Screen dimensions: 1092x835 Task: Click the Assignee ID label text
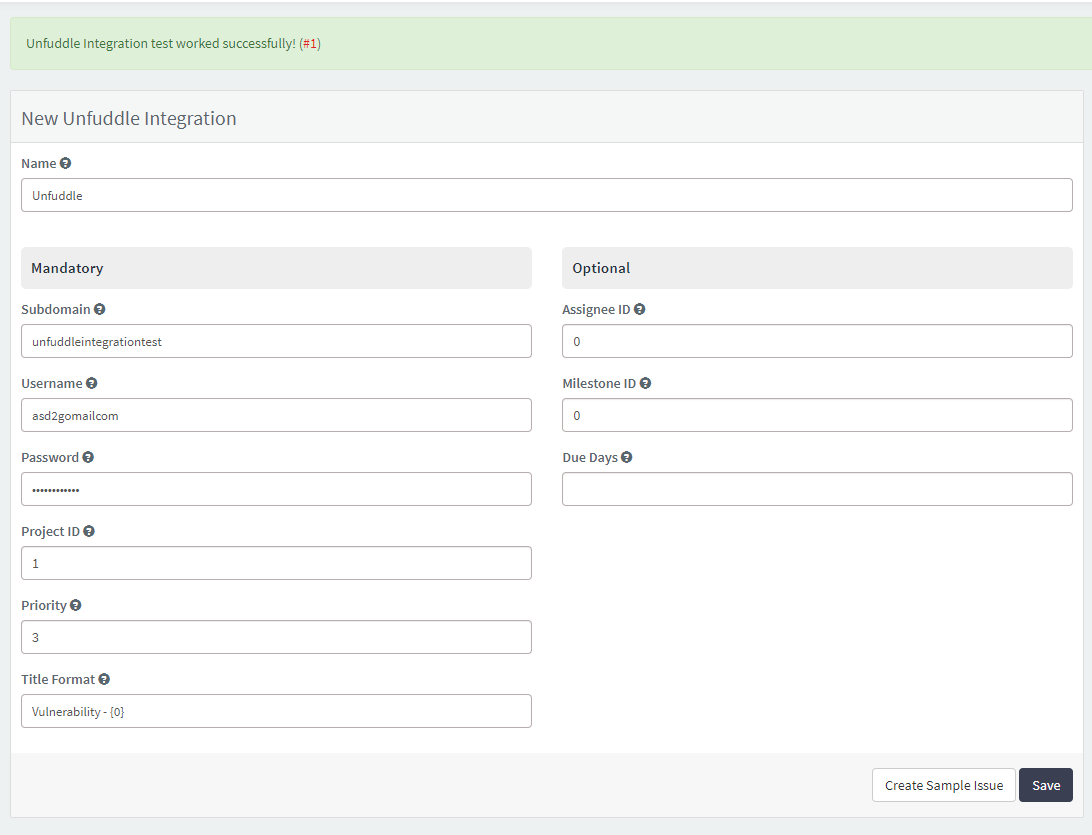(596, 309)
